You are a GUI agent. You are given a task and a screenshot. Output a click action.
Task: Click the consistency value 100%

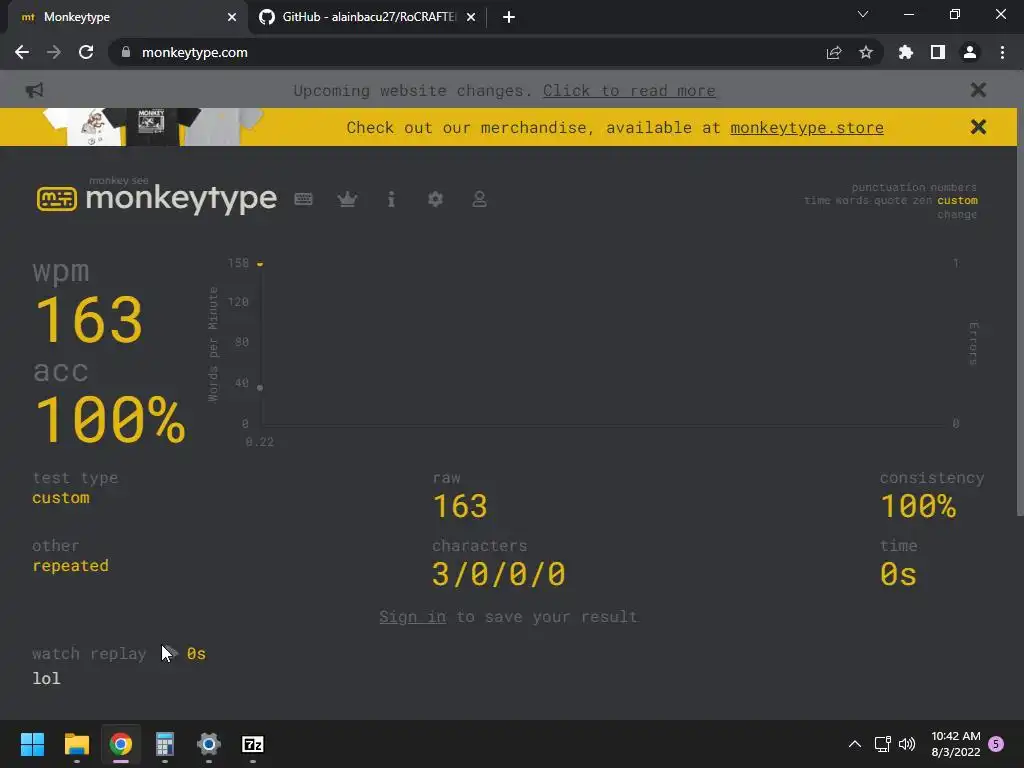(x=918, y=506)
